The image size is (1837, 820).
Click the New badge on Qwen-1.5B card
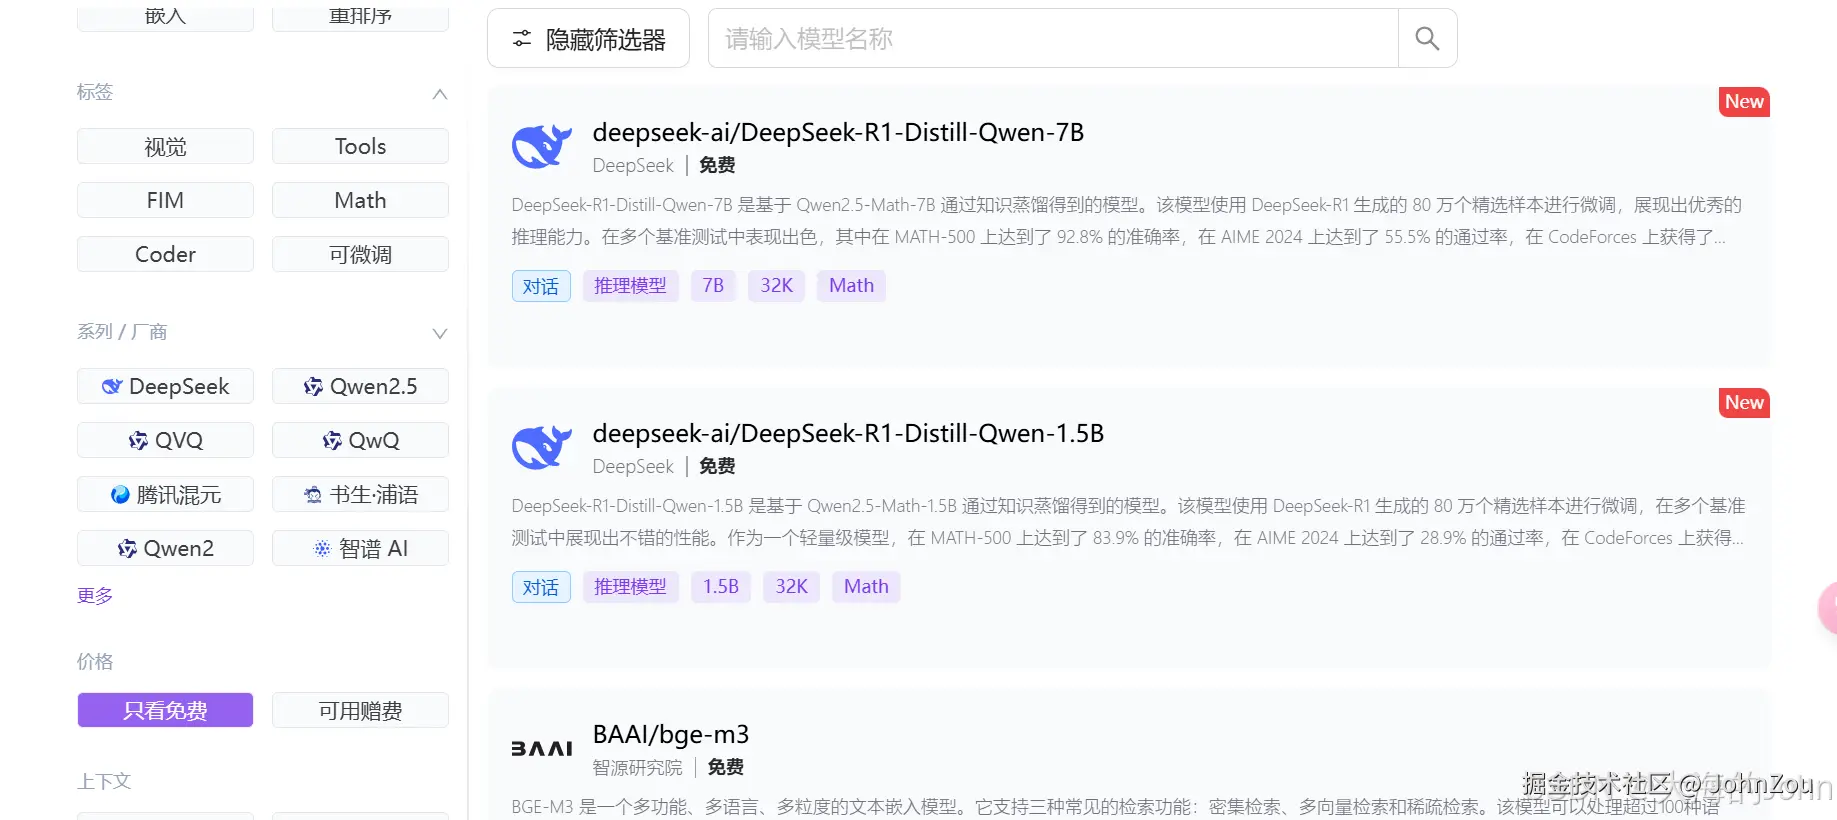pyautogui.click(x=1744, y=403)
